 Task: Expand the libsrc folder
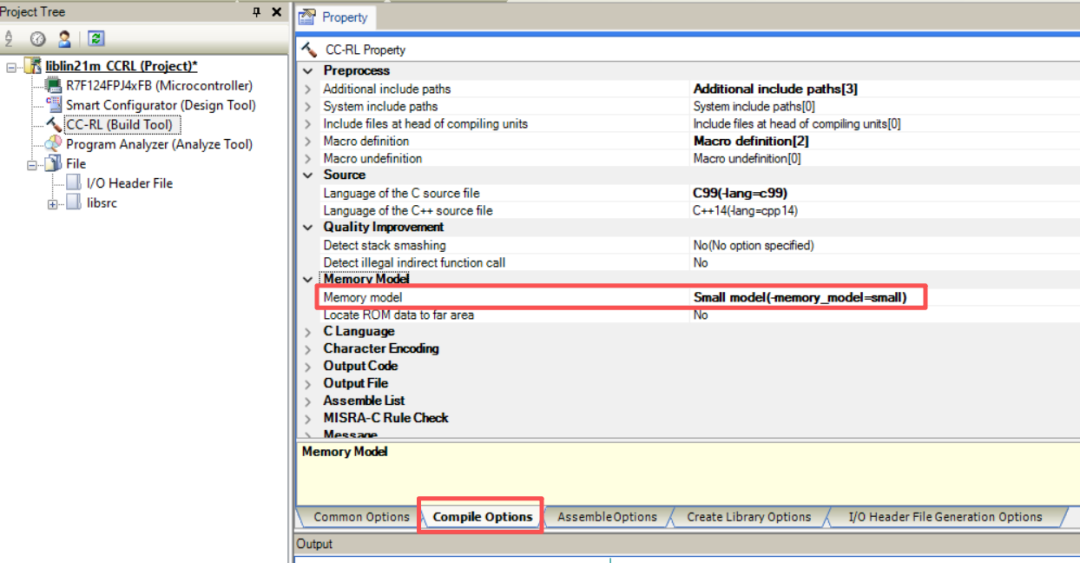pos(53,203)
